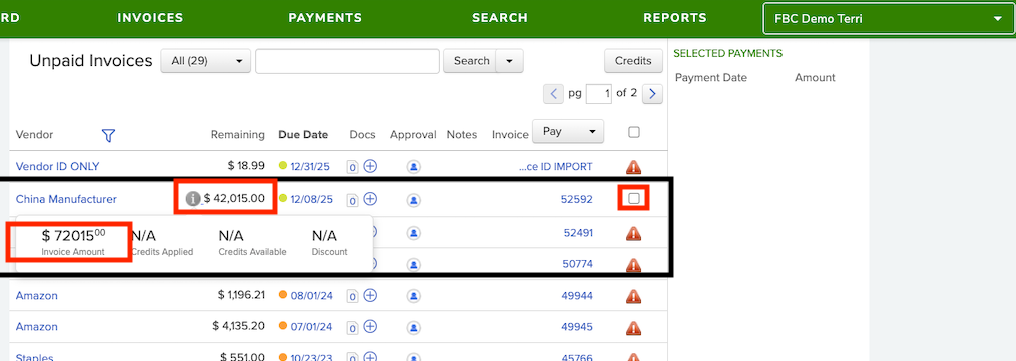Screen dimensions: 1016x361
Task: Click due date 12/31/25
Action: (310, 167)
